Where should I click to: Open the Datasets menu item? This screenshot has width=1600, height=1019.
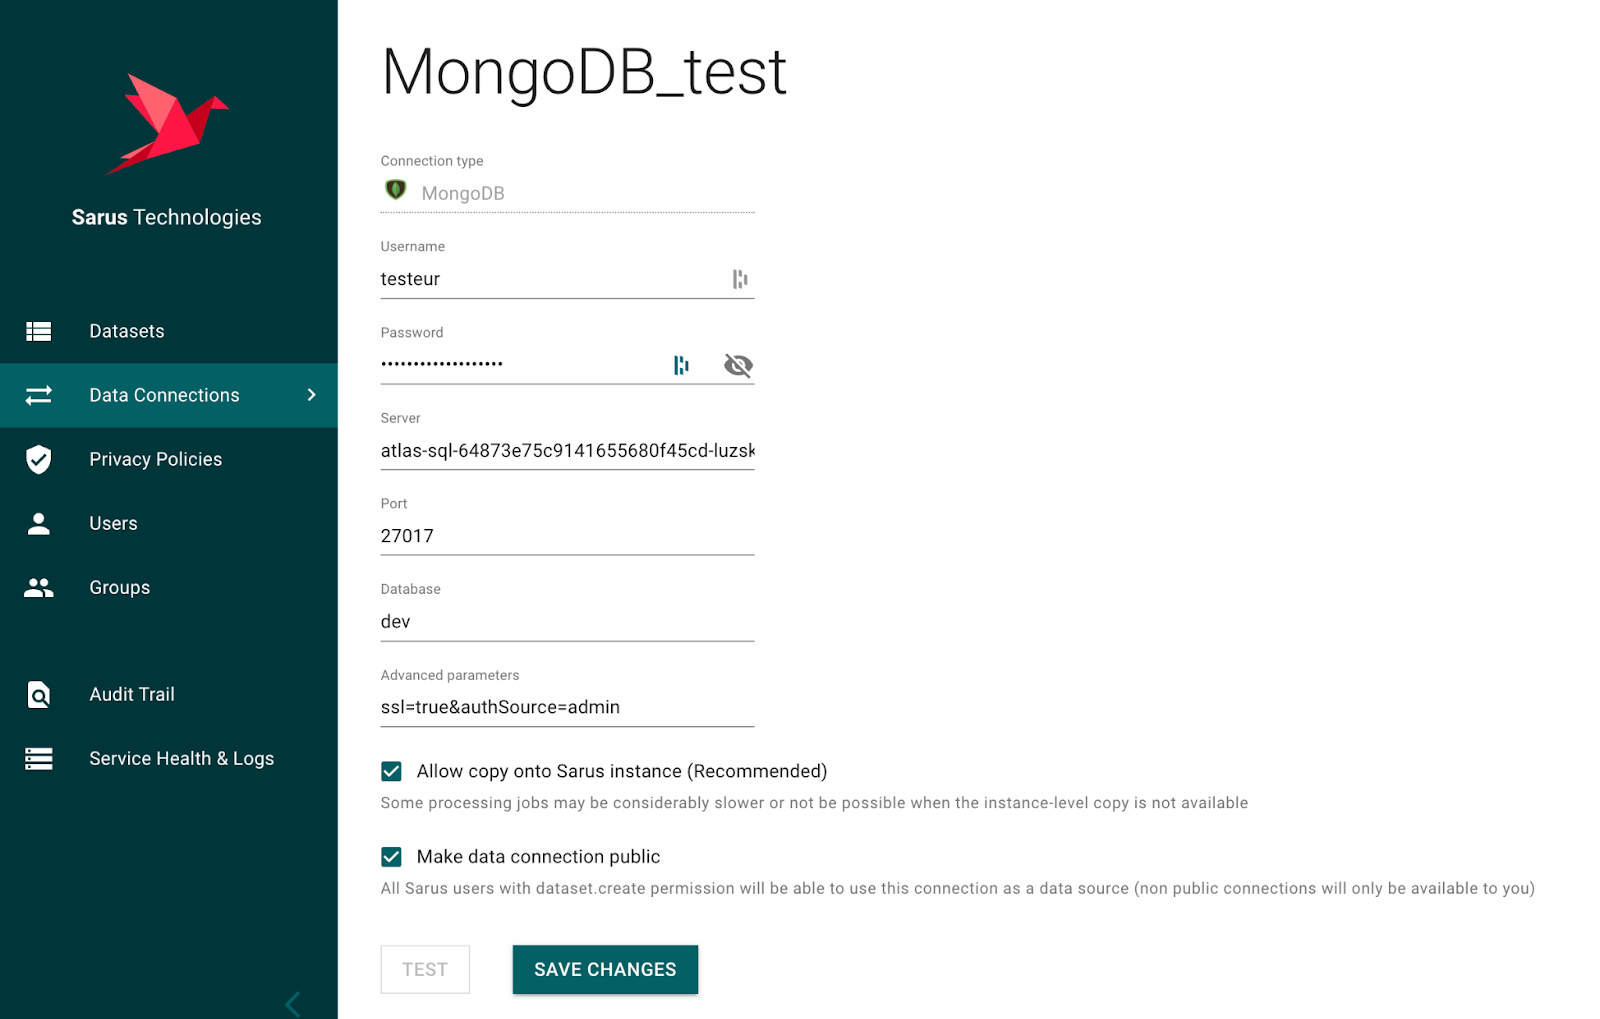tap(127, 331)
